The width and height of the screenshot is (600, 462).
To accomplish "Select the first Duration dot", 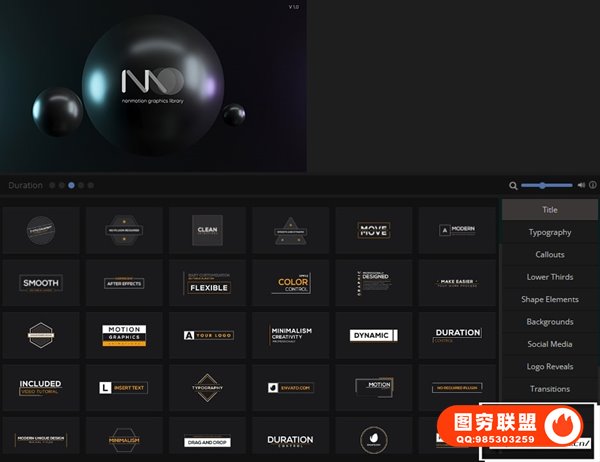I will coord(52,185).
